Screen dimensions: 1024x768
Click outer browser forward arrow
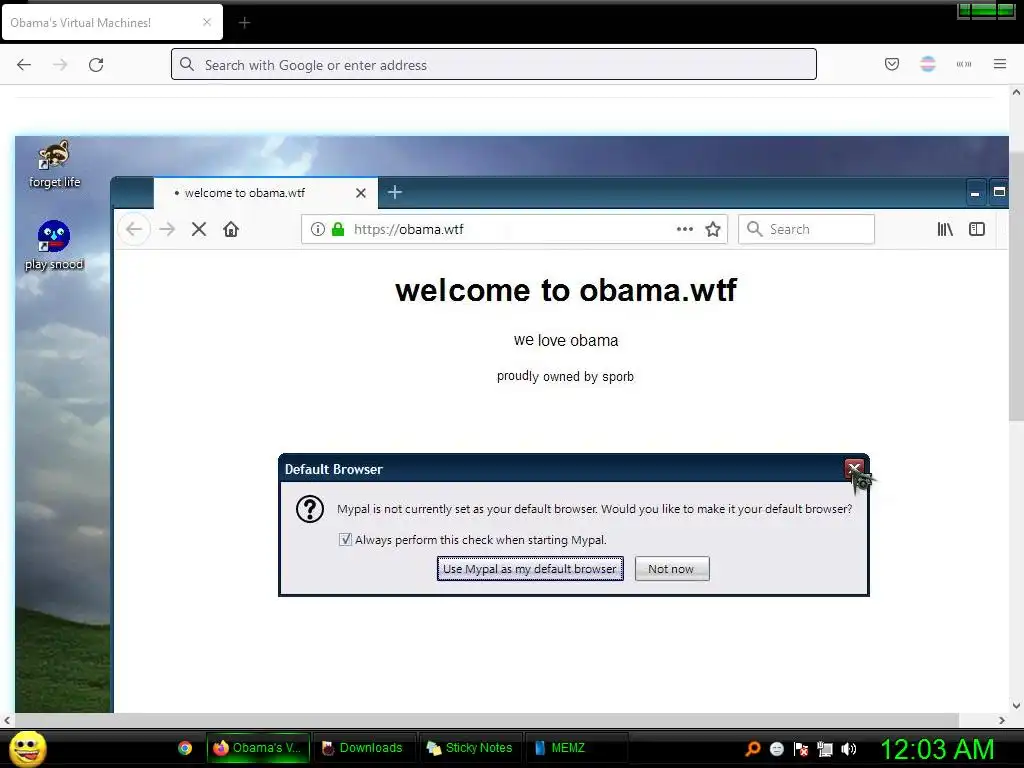pos(60,64)
